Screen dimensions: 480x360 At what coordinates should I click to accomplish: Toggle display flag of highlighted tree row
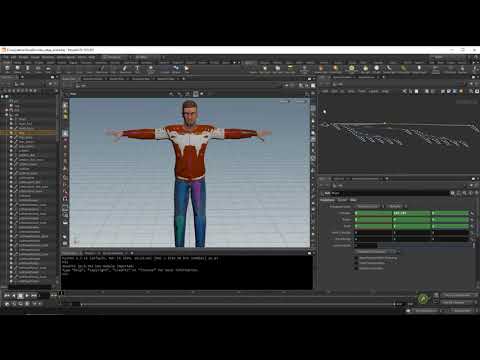pos(11,133)
